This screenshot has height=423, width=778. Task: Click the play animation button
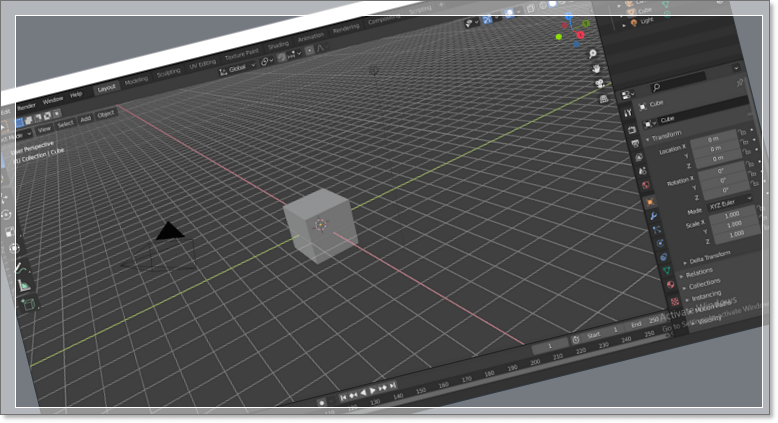[373, 391]
